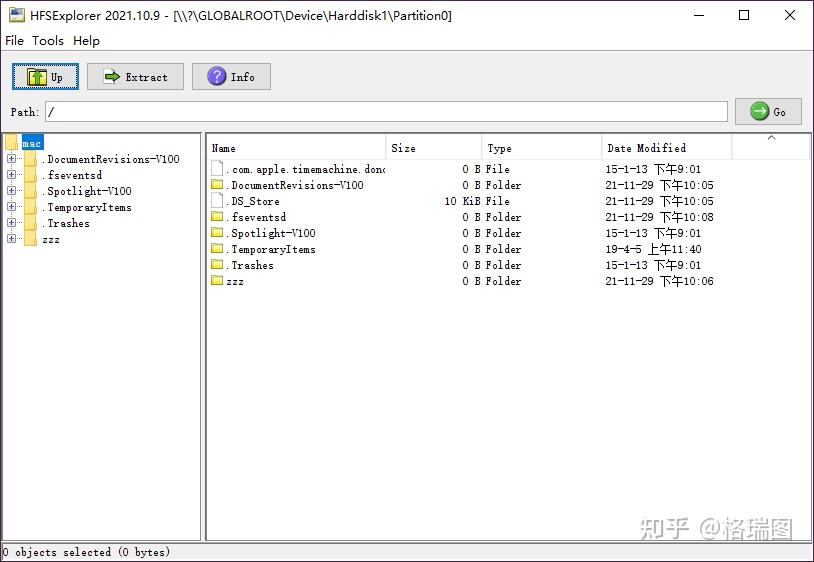
Task: Click folder icon of .DocumentRevisions-V100 in list
Action: (217, 184)
